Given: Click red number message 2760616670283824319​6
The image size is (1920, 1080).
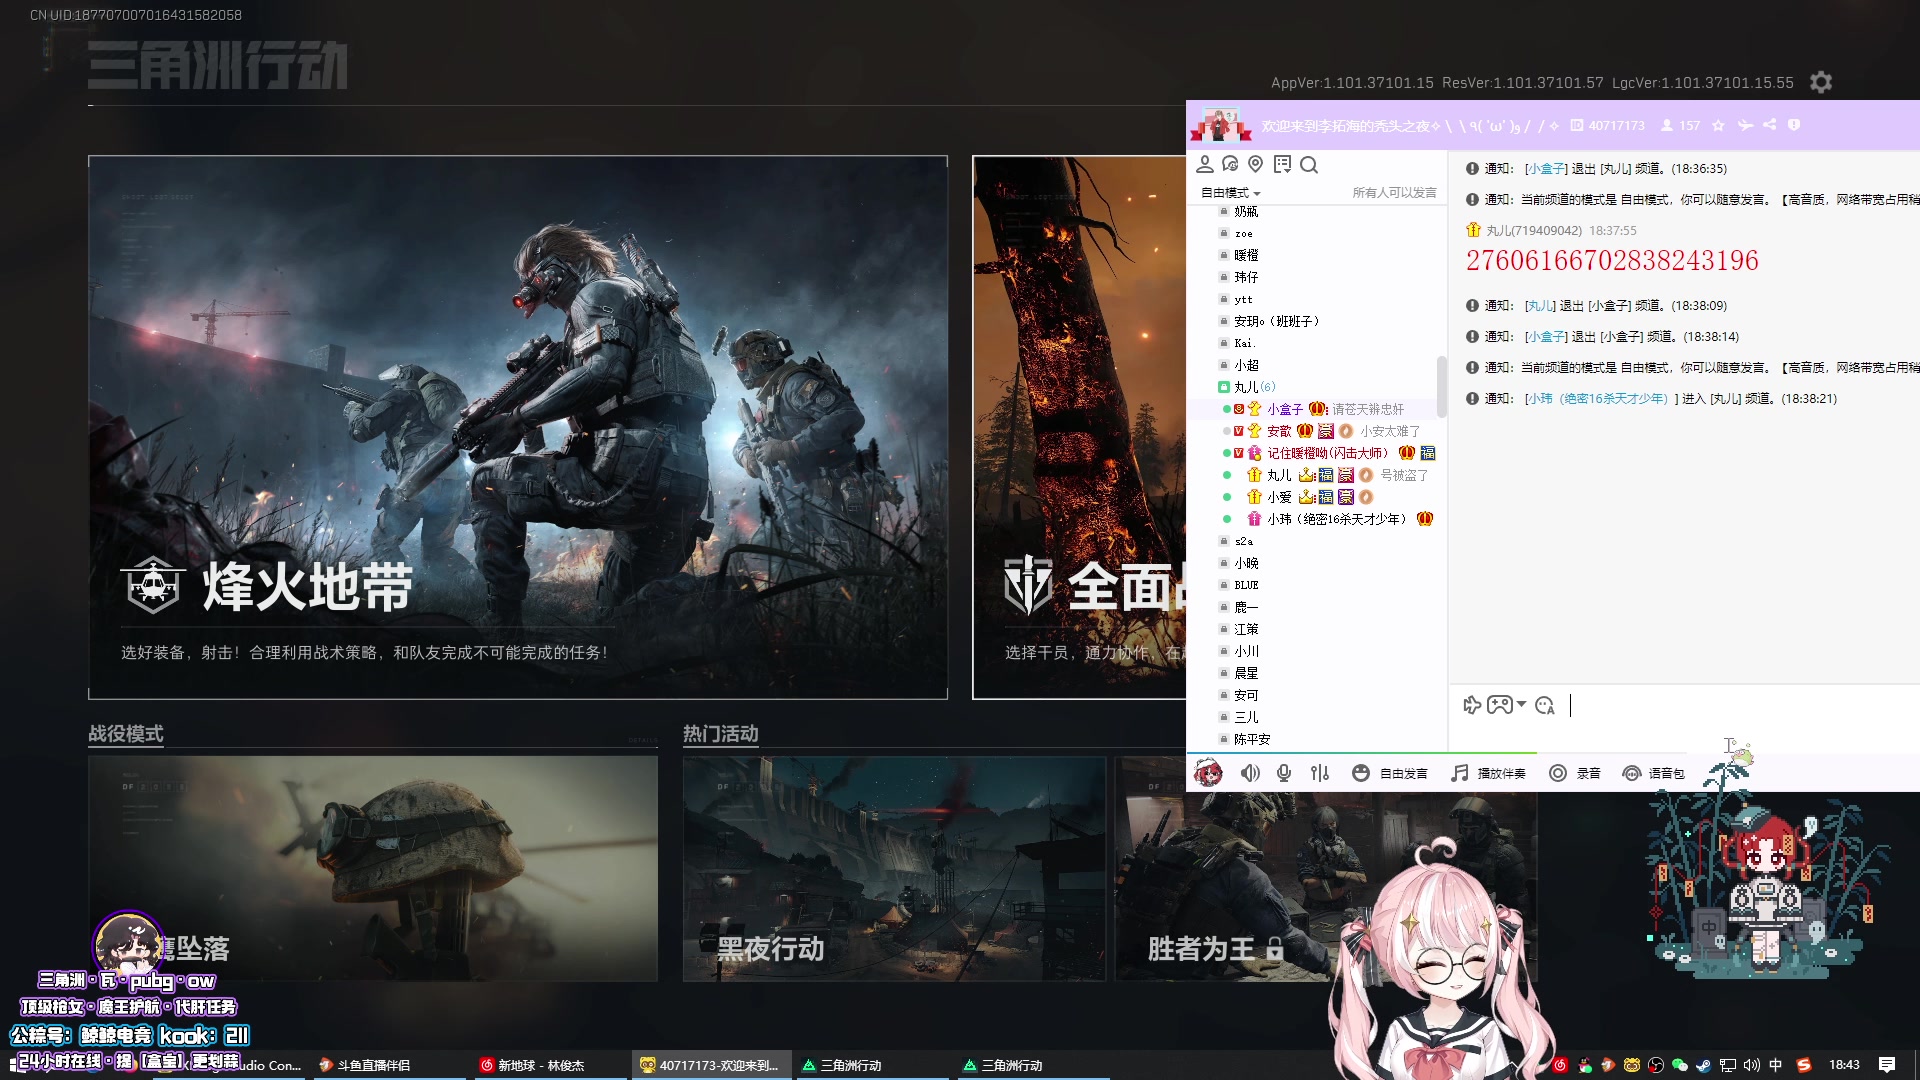Looking at the screenshot, I should [x=1612, y=261].
